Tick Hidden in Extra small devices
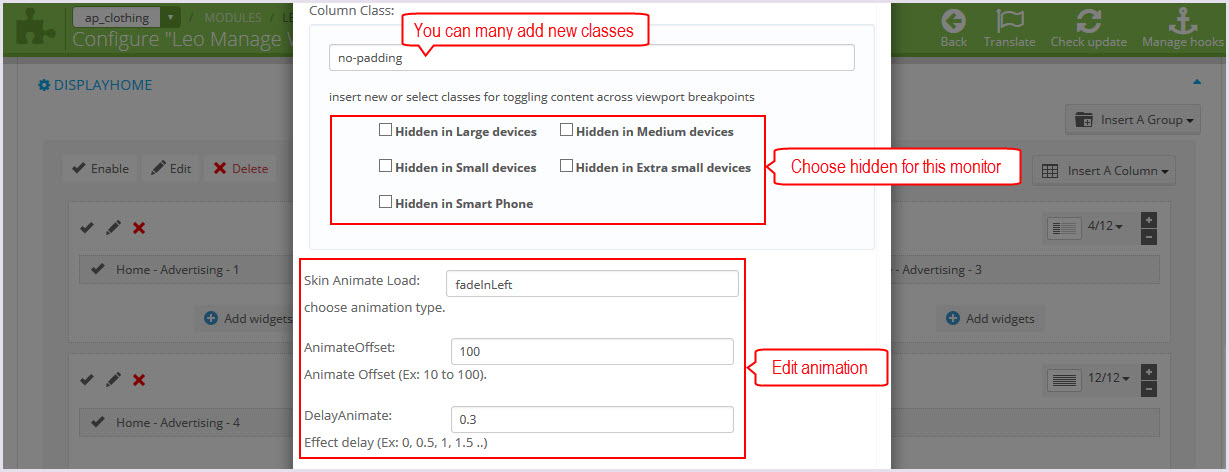The width and height of the screenshot is (1229, 472). 566,166
